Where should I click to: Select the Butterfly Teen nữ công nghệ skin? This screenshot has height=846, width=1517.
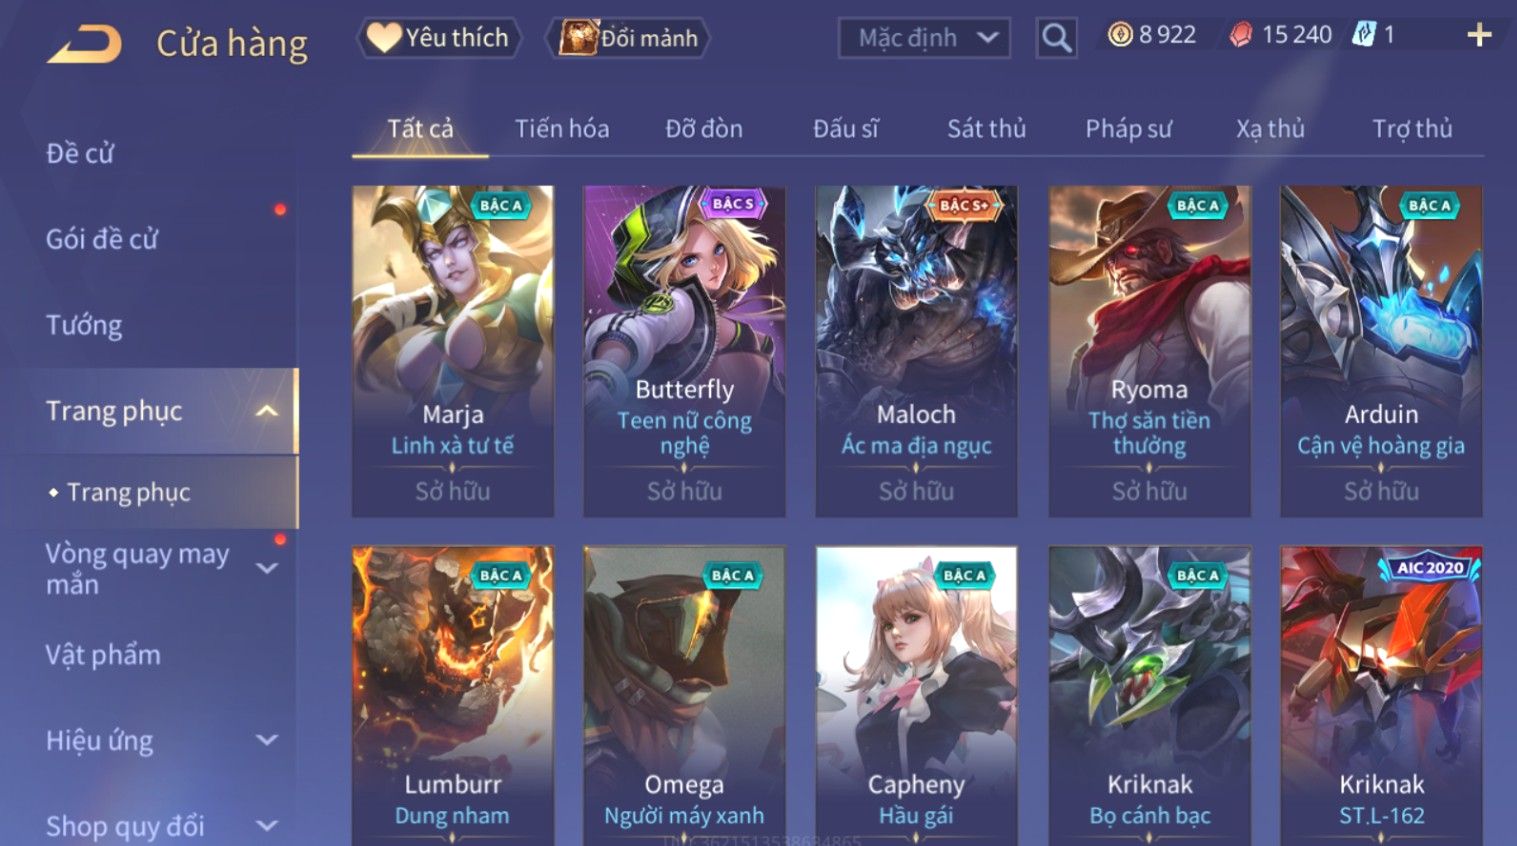pos(684,351)
